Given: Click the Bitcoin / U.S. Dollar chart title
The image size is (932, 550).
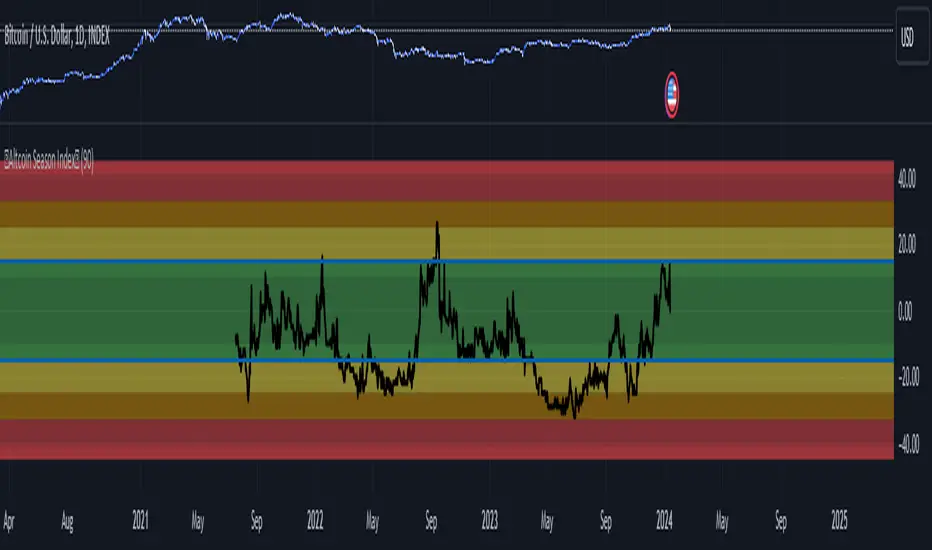Looking at the screenshot, I should pos(57,37).
